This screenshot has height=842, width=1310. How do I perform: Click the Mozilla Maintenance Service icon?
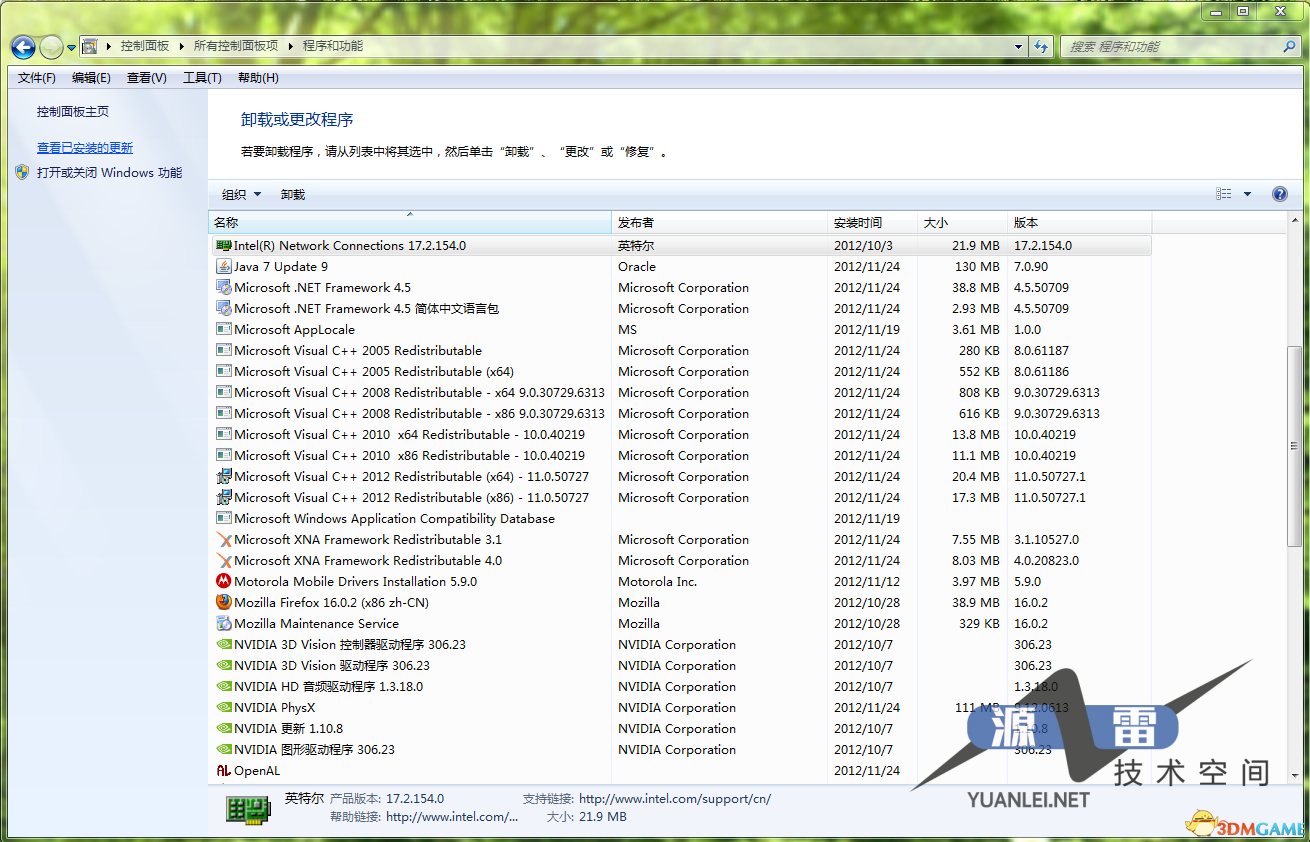[224, 624]
